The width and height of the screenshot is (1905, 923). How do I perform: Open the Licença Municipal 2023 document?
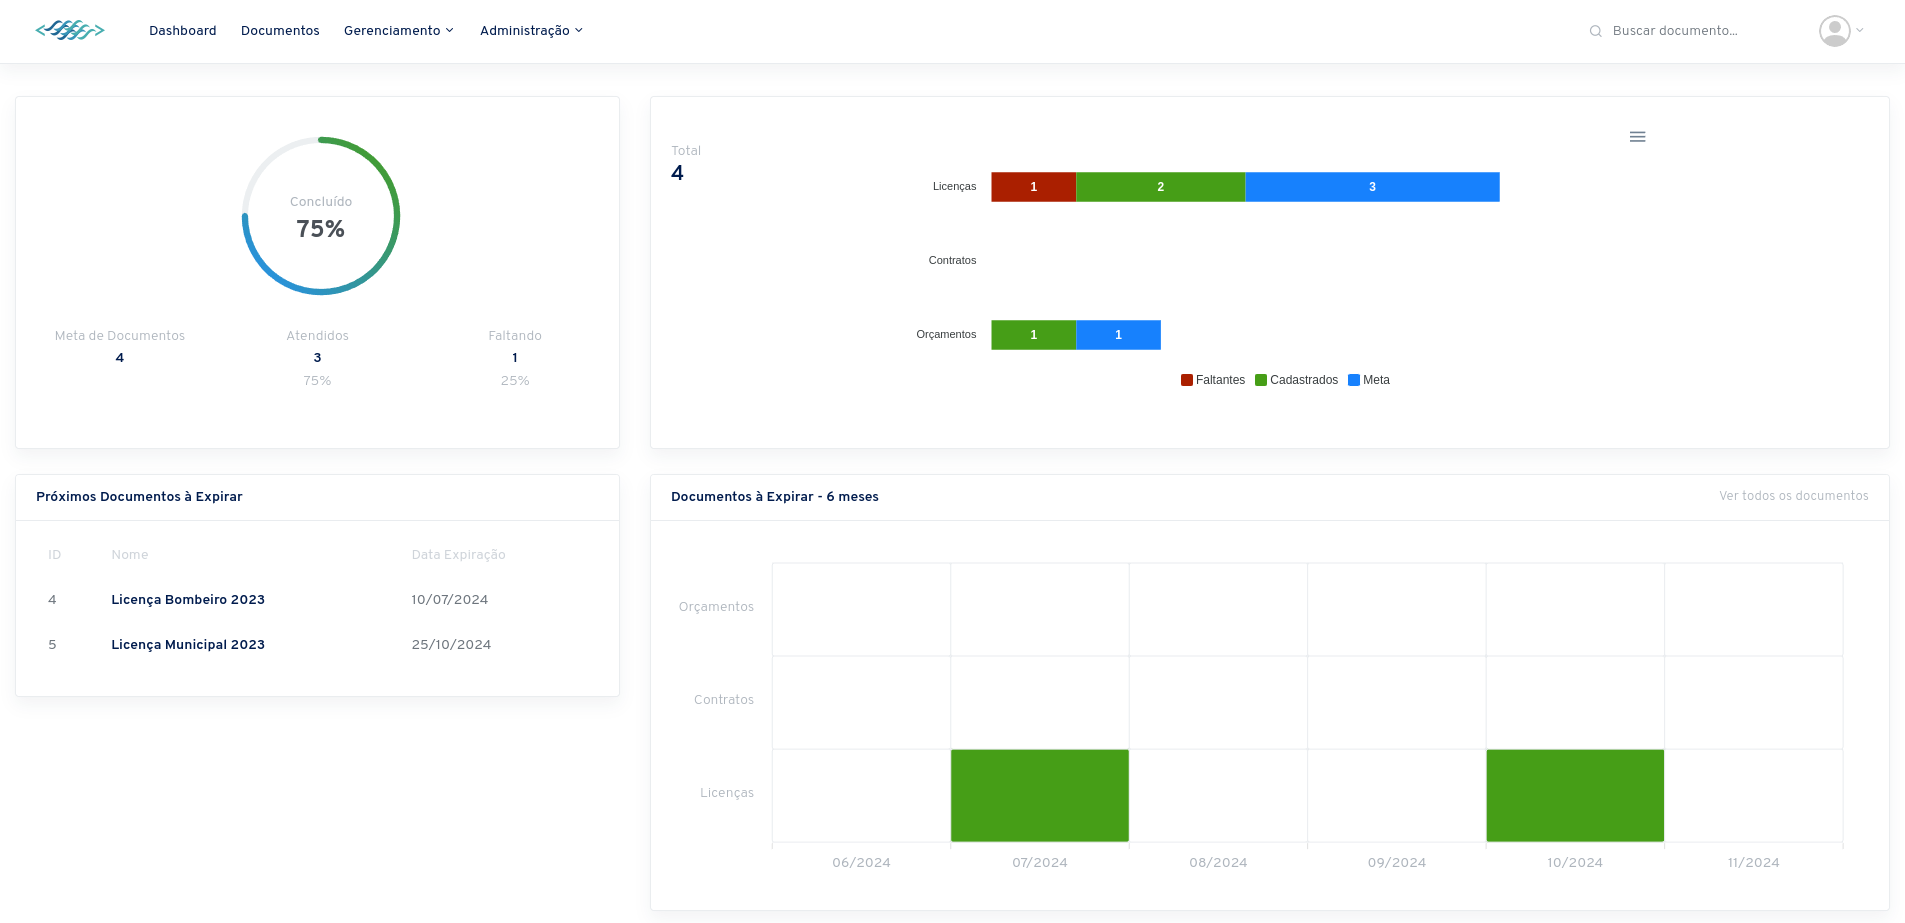(188, 645)
